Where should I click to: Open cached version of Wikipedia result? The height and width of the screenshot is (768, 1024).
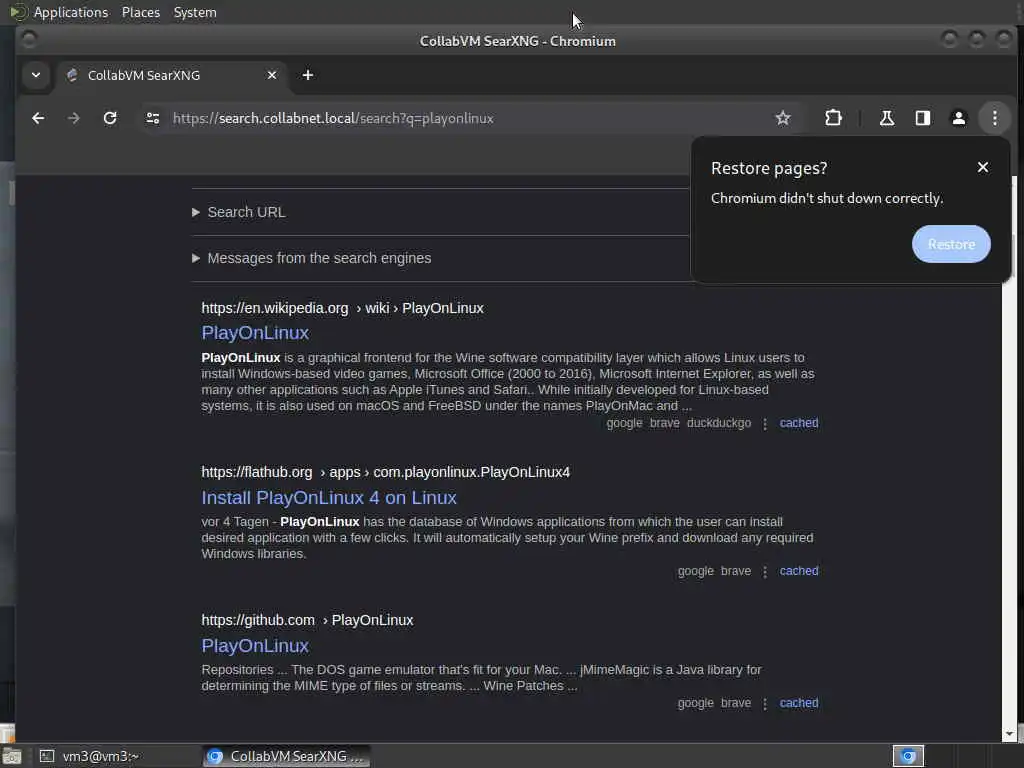point(798,423)
